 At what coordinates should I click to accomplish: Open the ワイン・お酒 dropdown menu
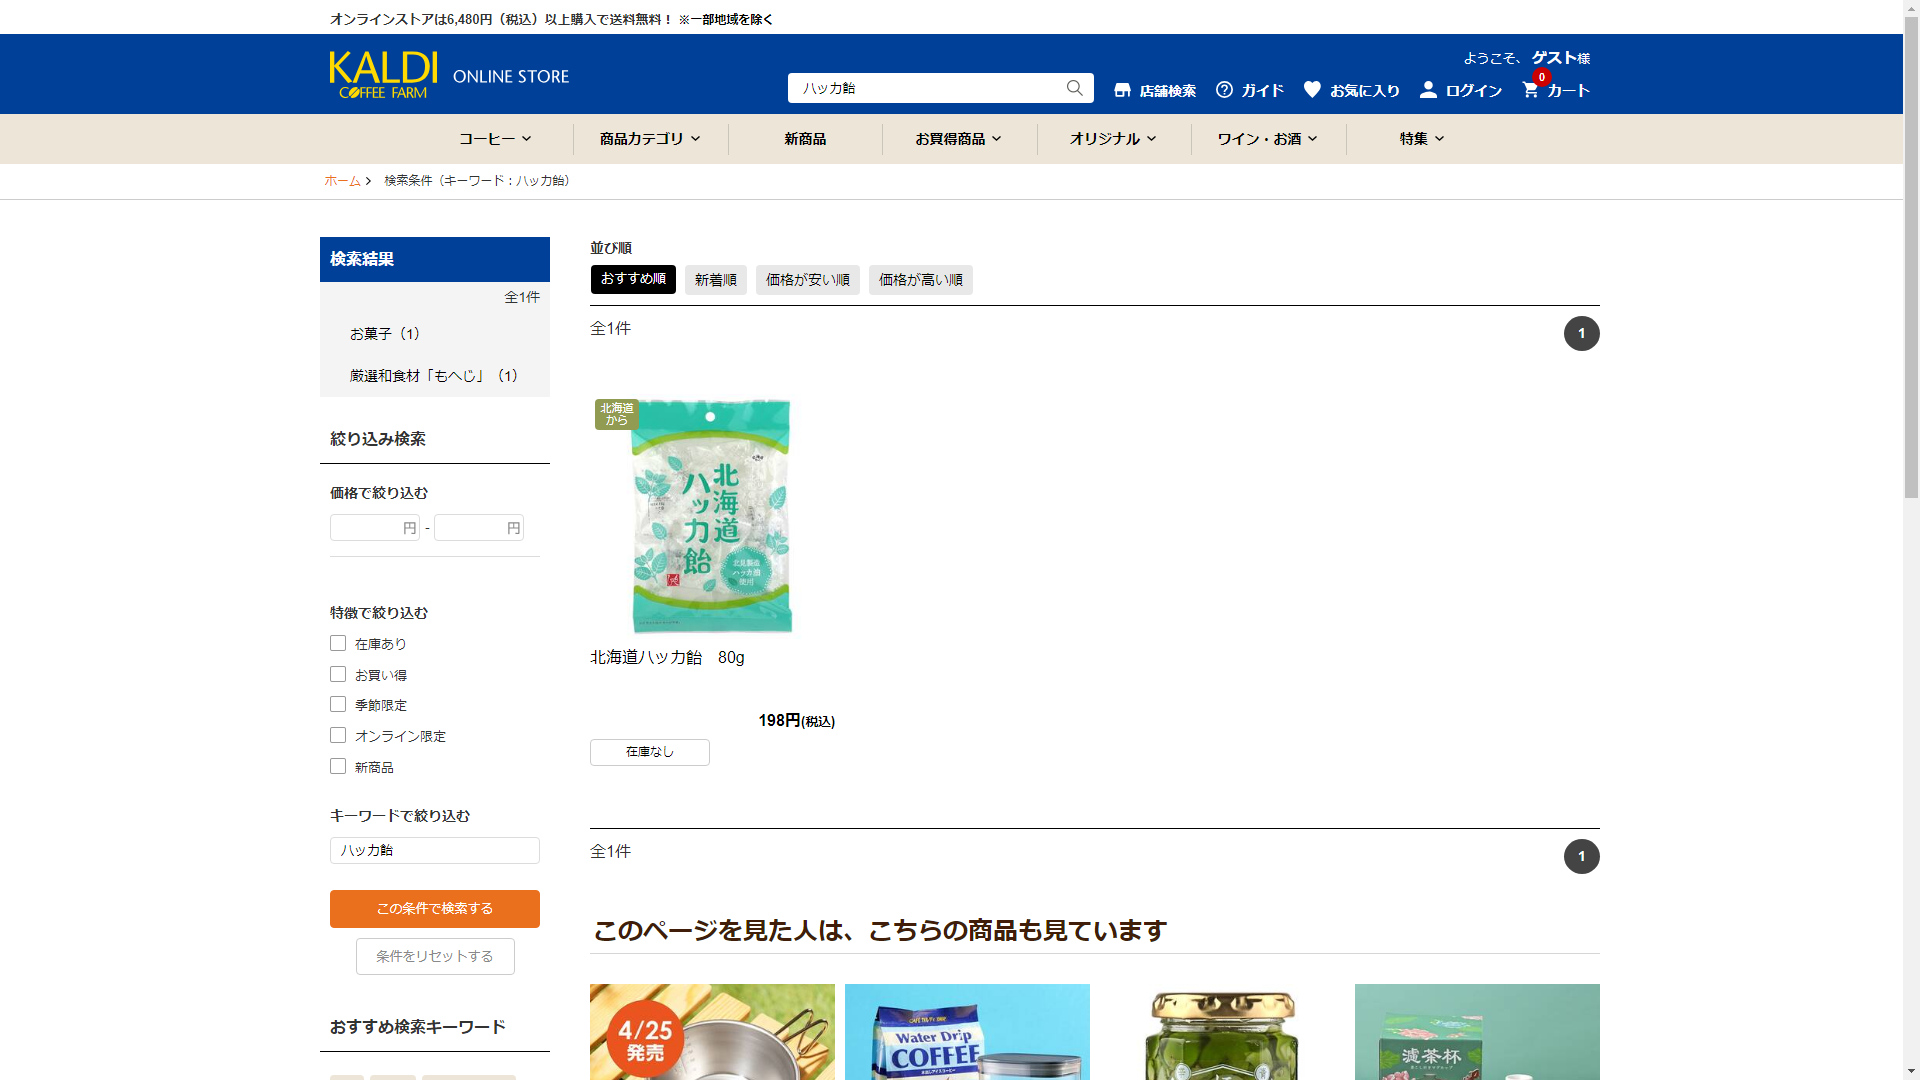click(1267, 139)
